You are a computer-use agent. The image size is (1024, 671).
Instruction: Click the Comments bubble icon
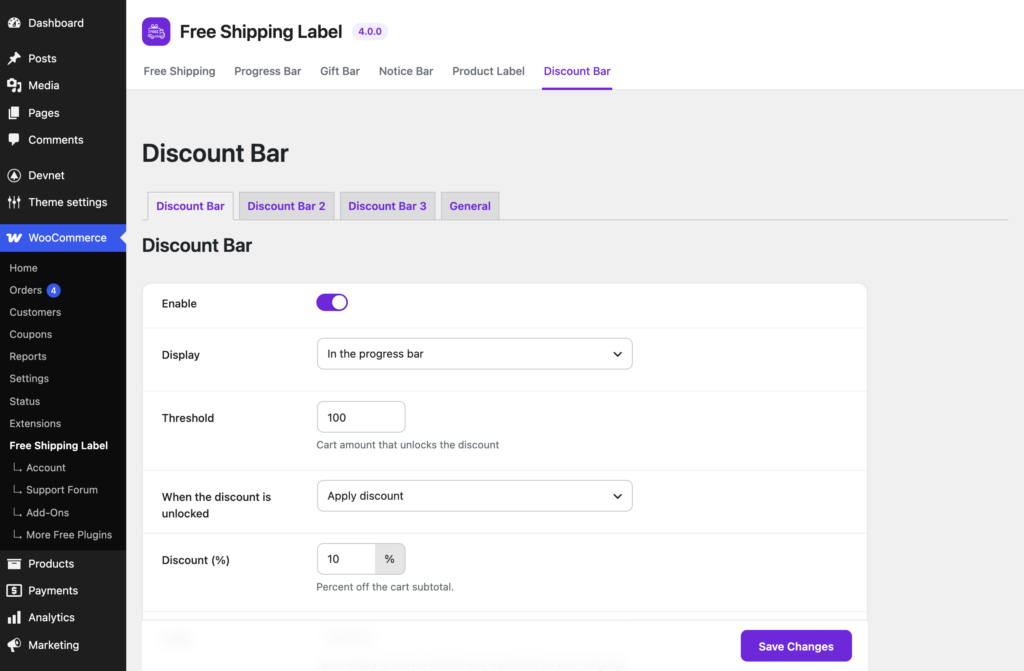click(x=14, y=140)
